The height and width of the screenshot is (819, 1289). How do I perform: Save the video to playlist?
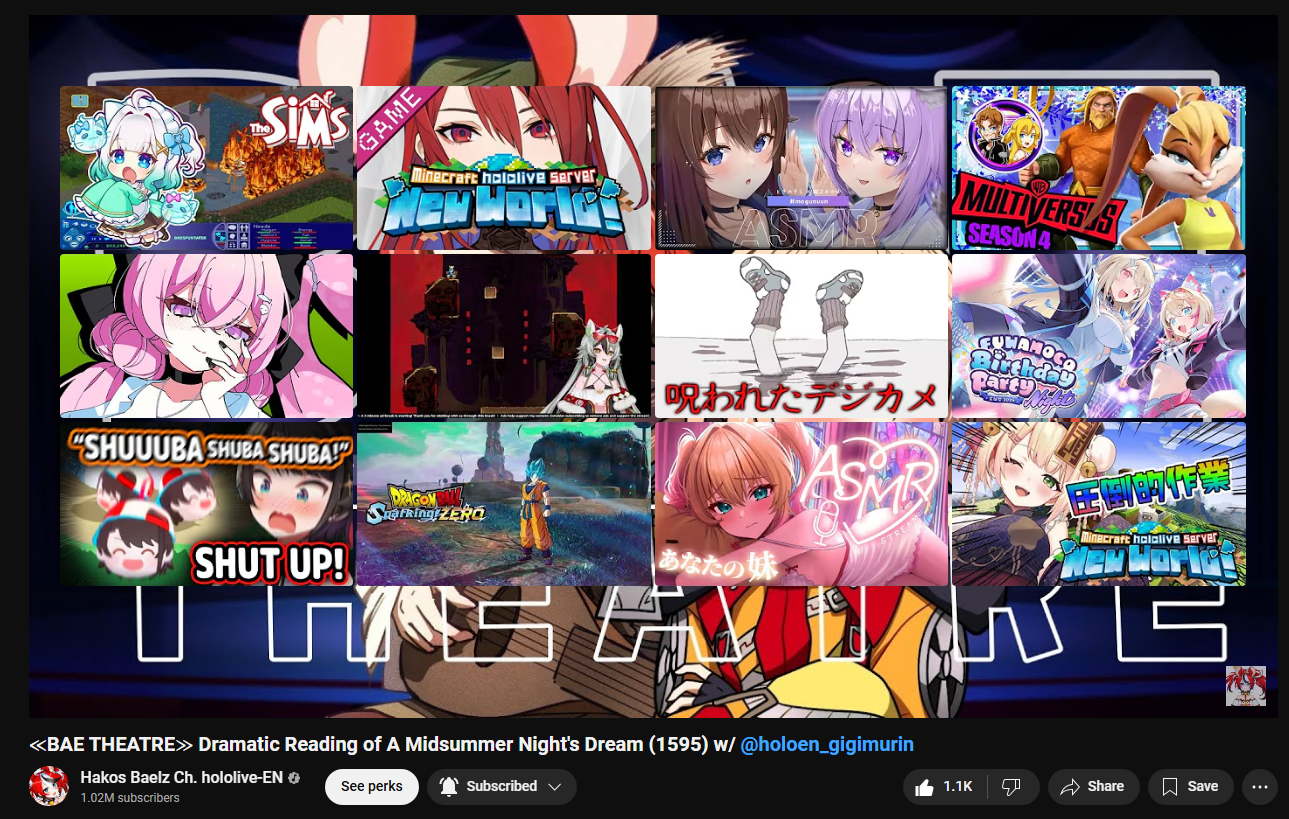tap(1190, 787)
